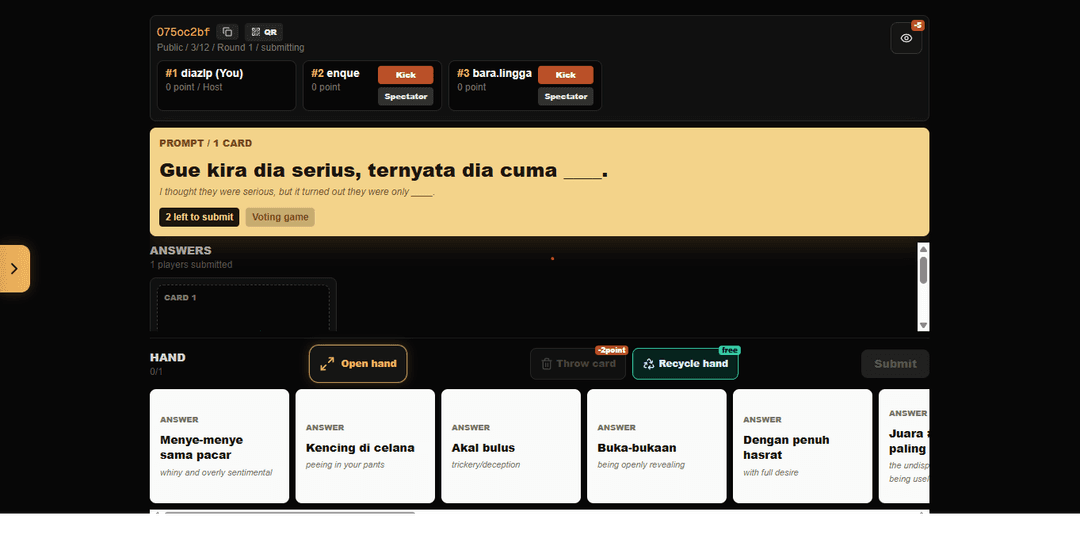1080x535 pixels.
Task: Select the Akal bulus answer card
Action: (511, 446)
